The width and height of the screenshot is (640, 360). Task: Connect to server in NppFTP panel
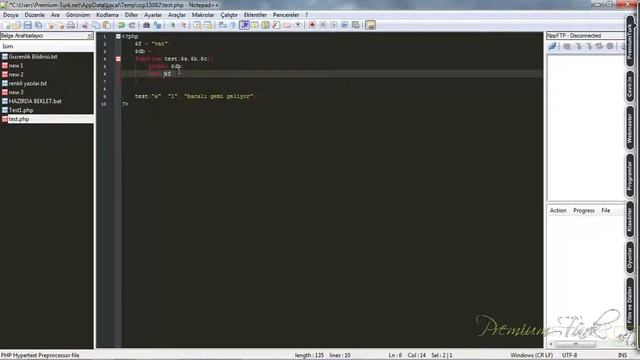click(552, 46)
